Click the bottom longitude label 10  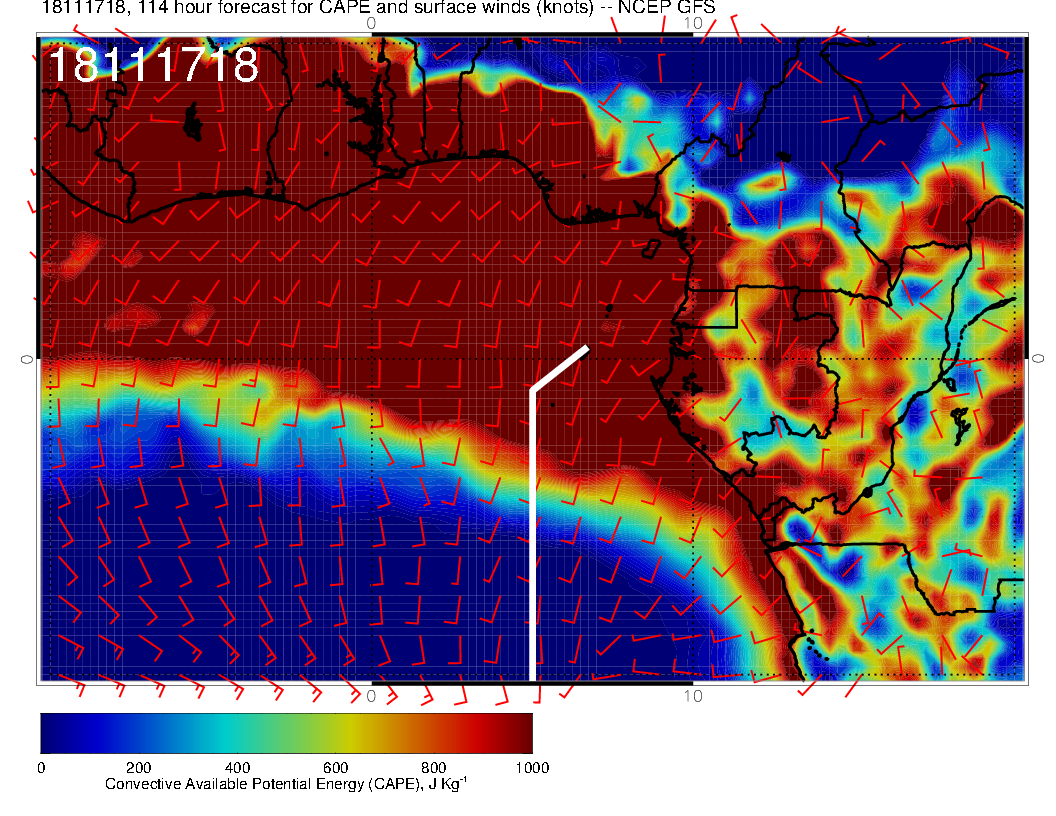(693, 696)
